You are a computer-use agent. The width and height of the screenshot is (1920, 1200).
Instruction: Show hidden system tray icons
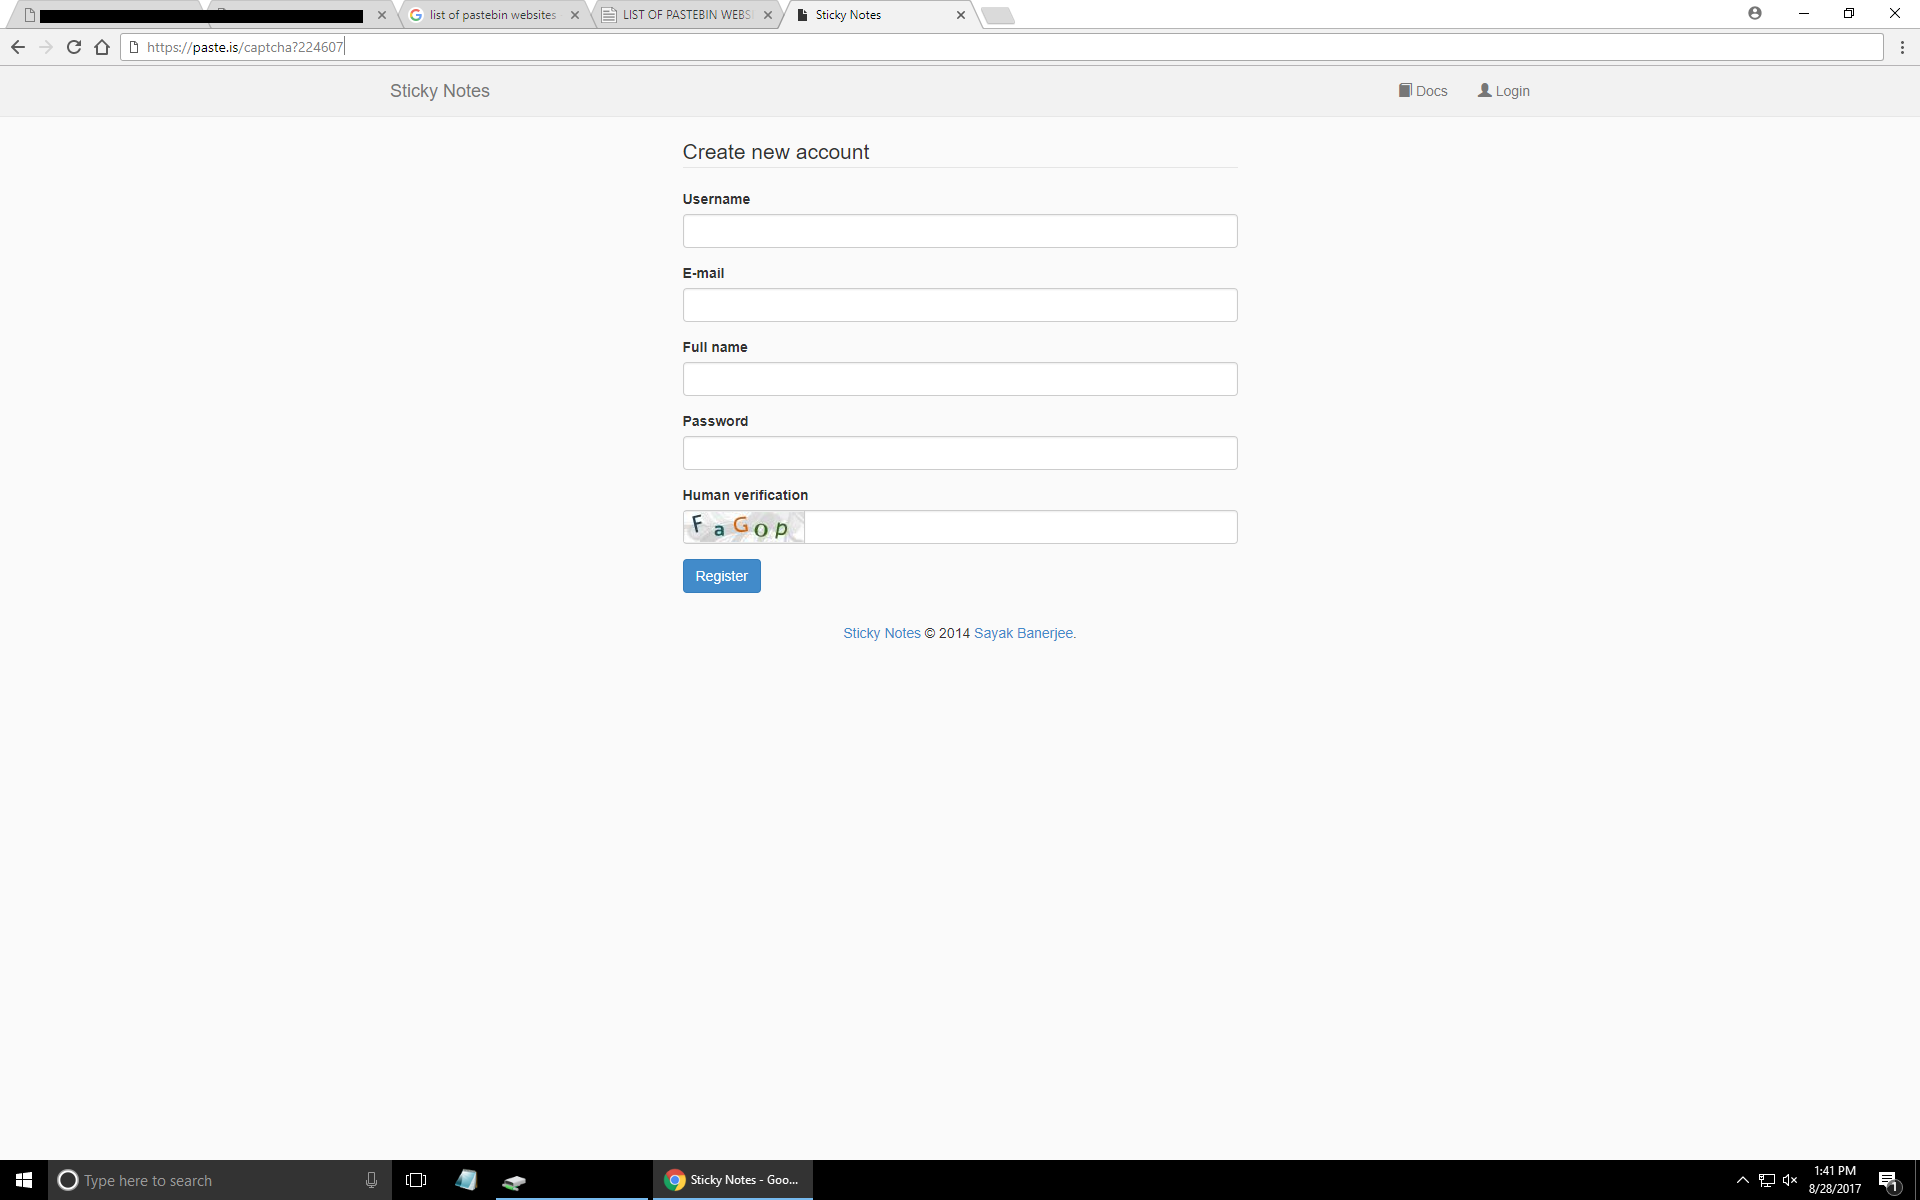pos(1742,1180)
